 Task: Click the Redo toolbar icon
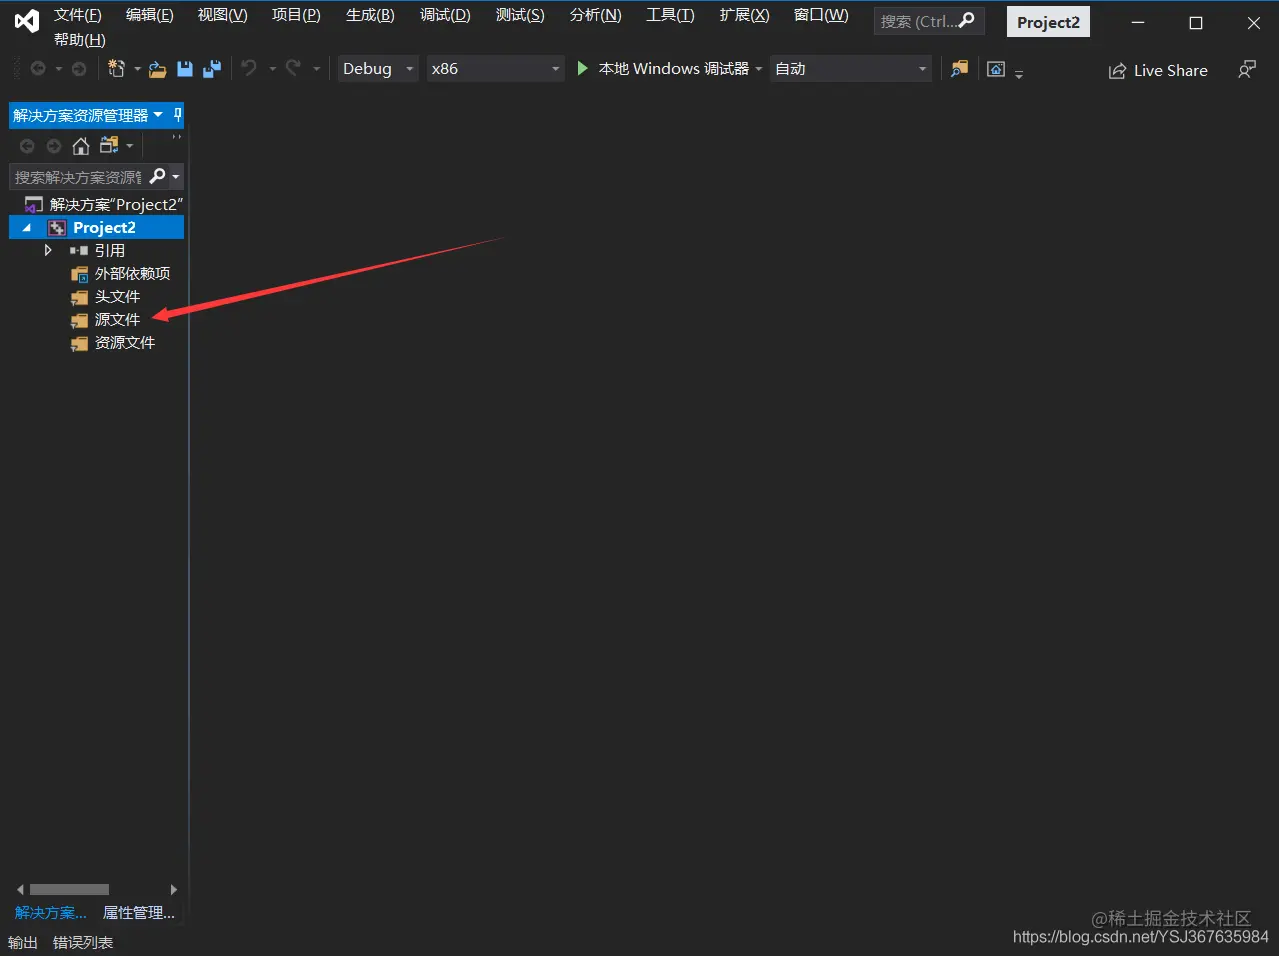coord(293,68)
